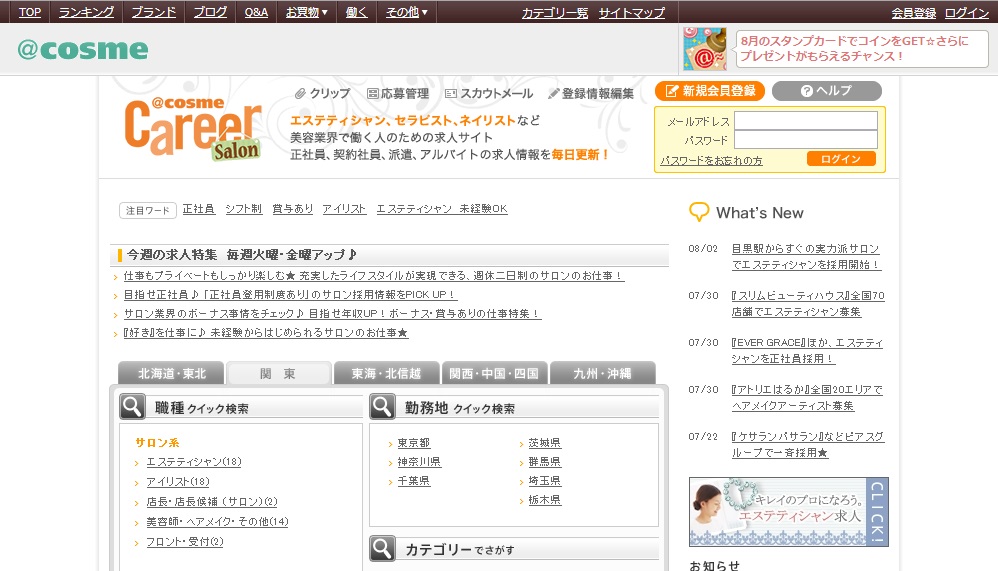Click the magnifier icon beside 勤務地 クイック検索

point(383,406)
